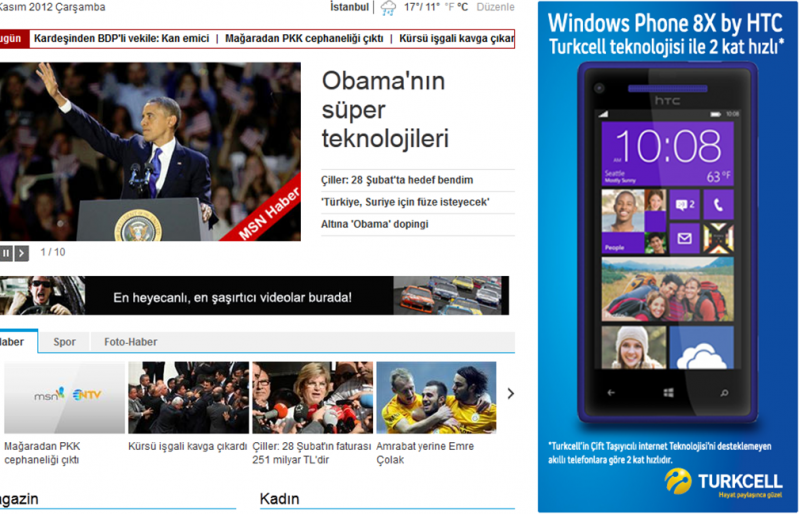Read 'Türkiye, Suriye için füze isteyecek'
Viewport: 800px width, 514px height.
click(x=405, y=202)
